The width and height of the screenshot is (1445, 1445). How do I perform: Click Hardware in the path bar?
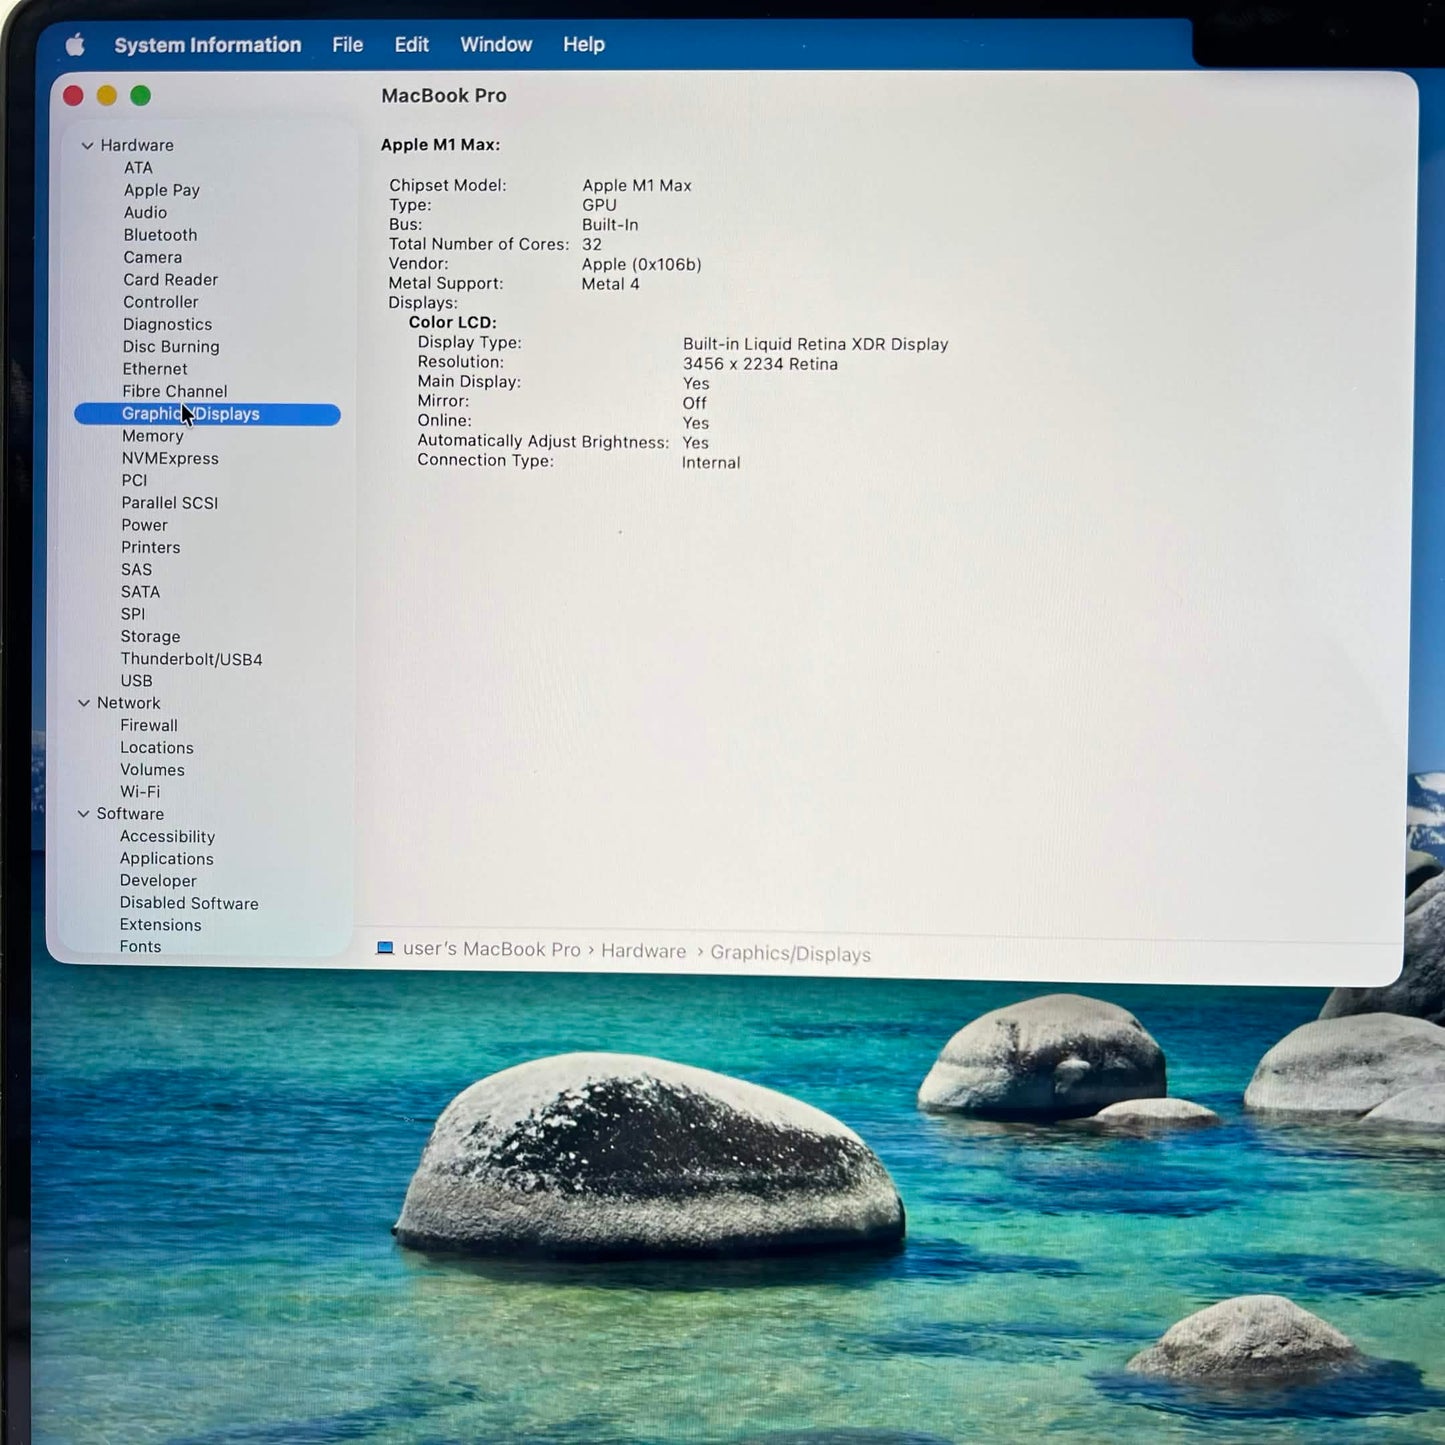(x=644, y=951)
